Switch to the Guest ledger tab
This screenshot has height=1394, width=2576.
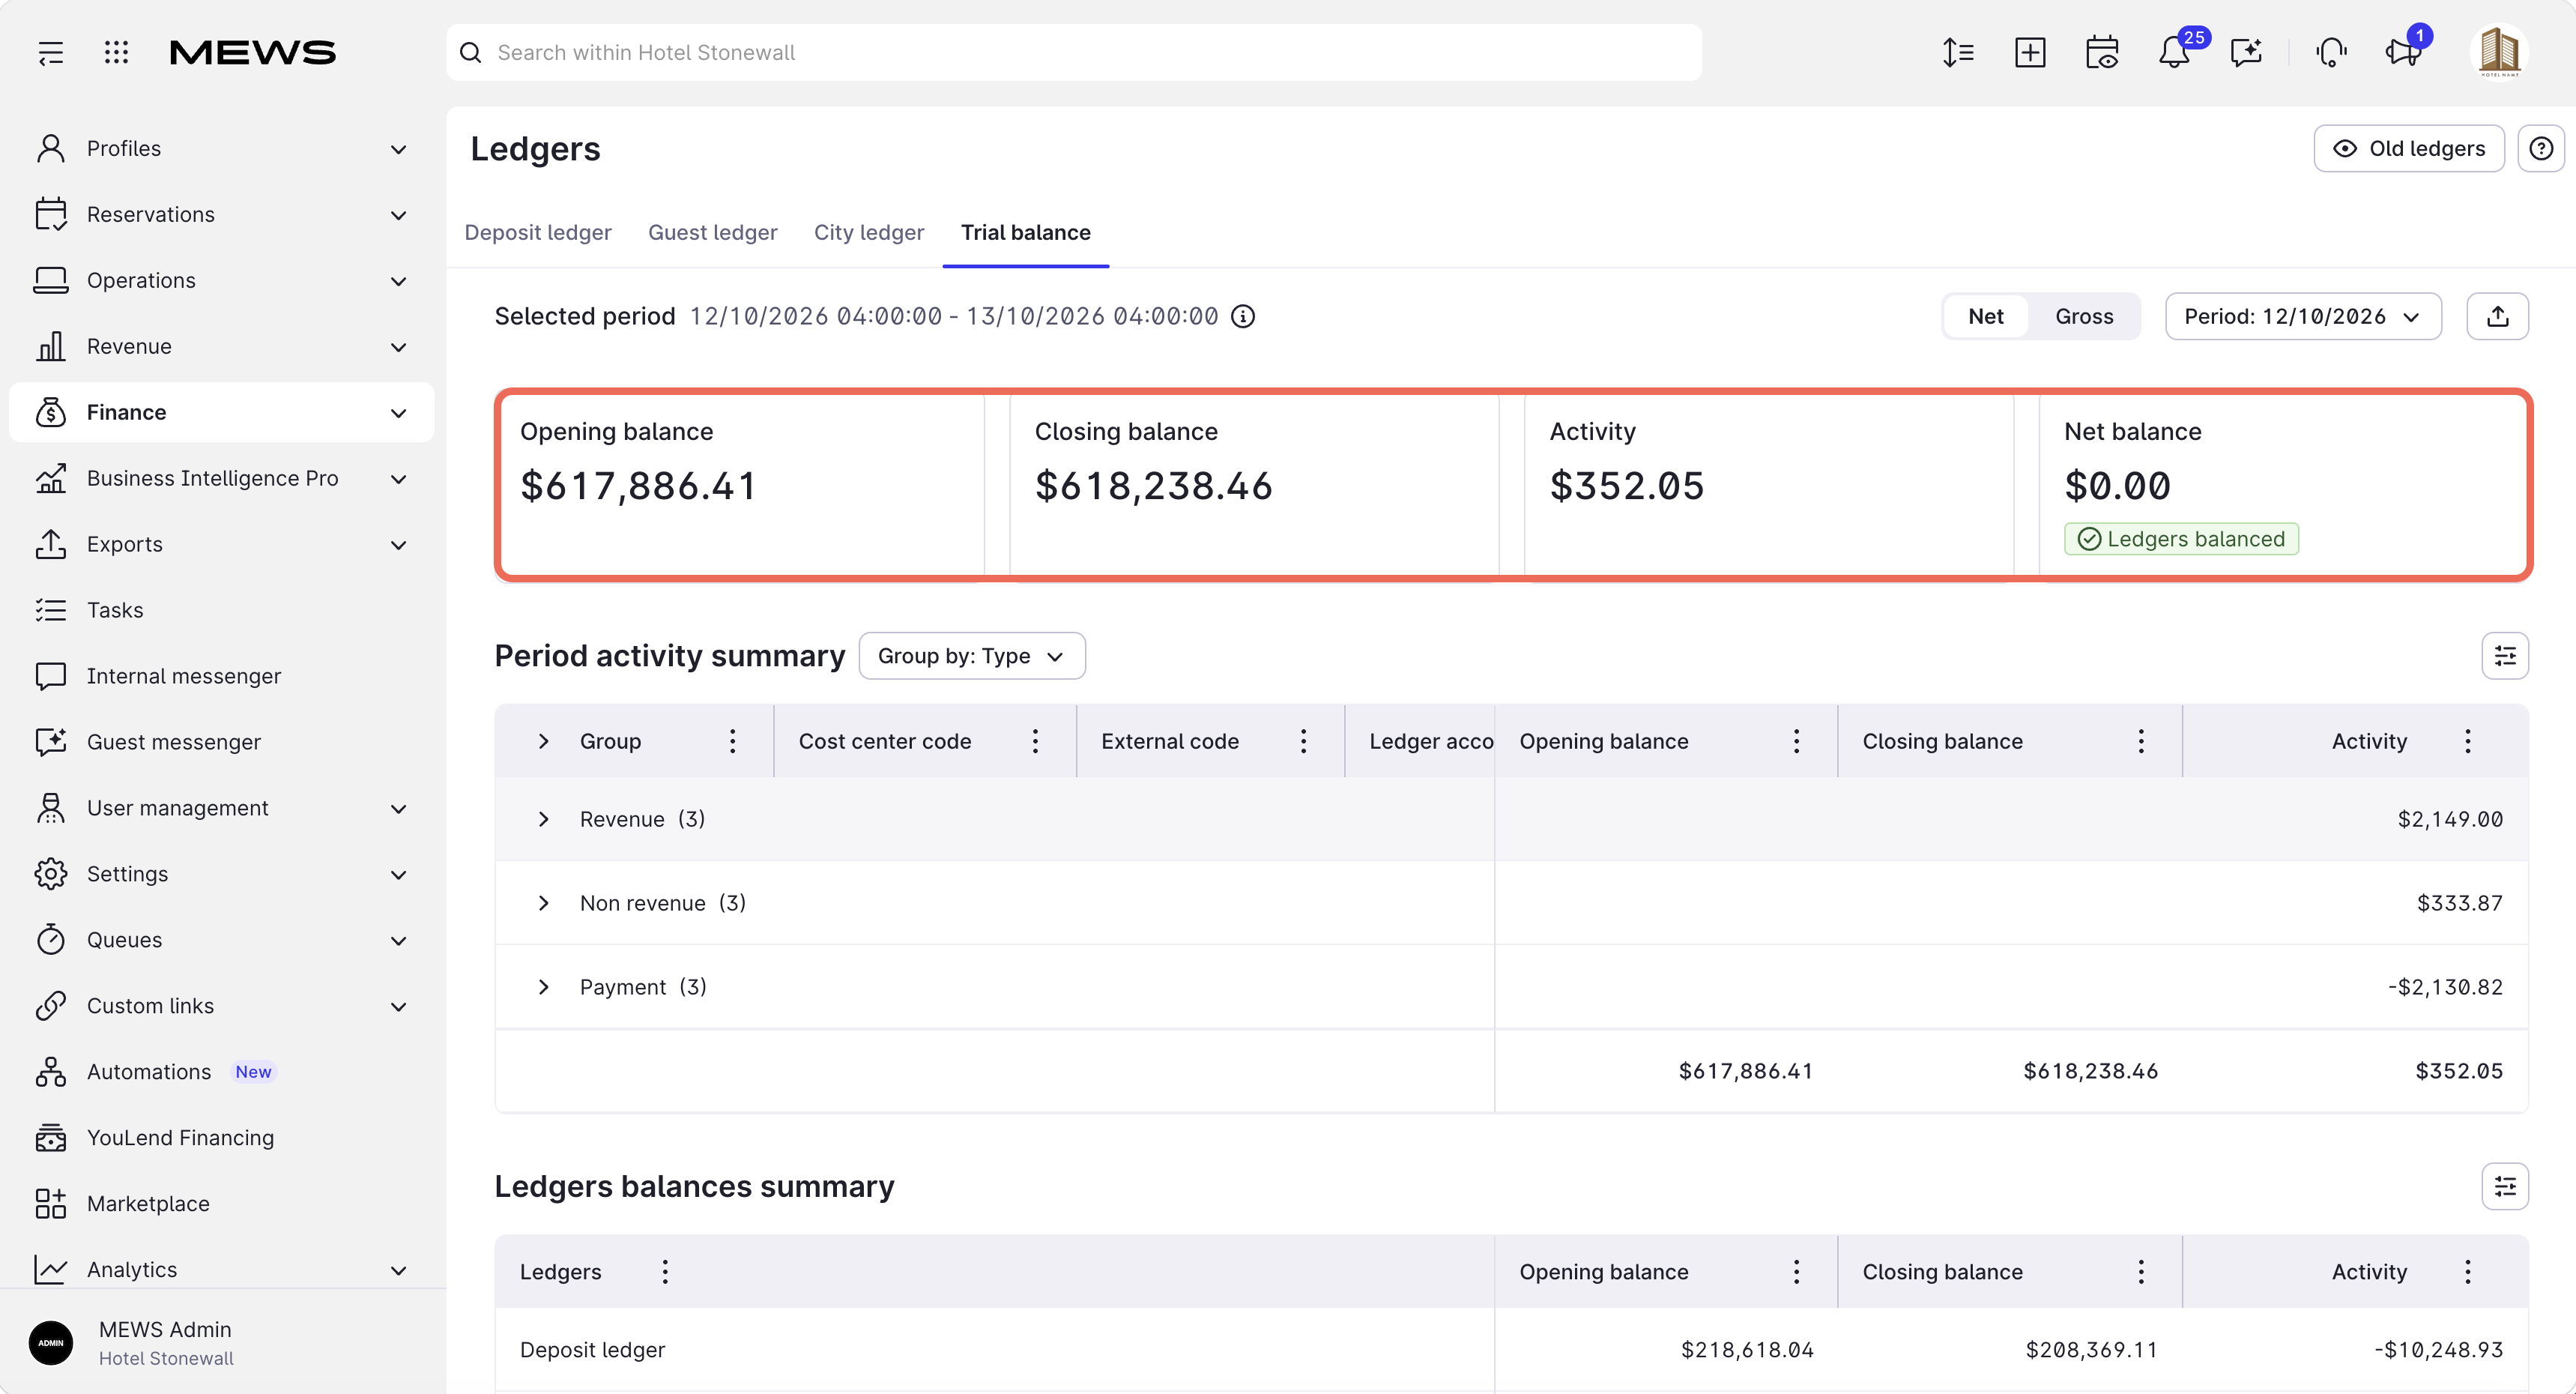[713, 233]
